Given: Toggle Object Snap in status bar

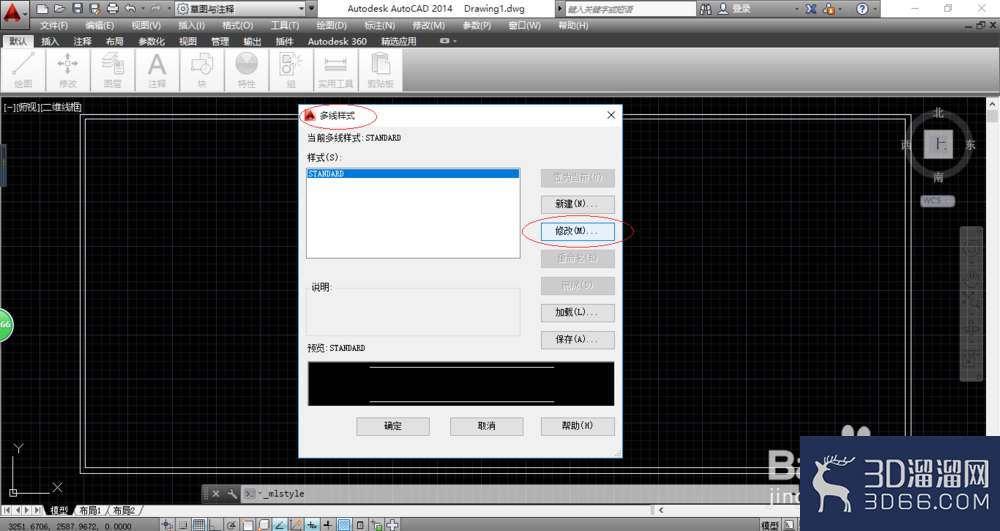Looking at the screenshot, I should (x=247, y=525).
